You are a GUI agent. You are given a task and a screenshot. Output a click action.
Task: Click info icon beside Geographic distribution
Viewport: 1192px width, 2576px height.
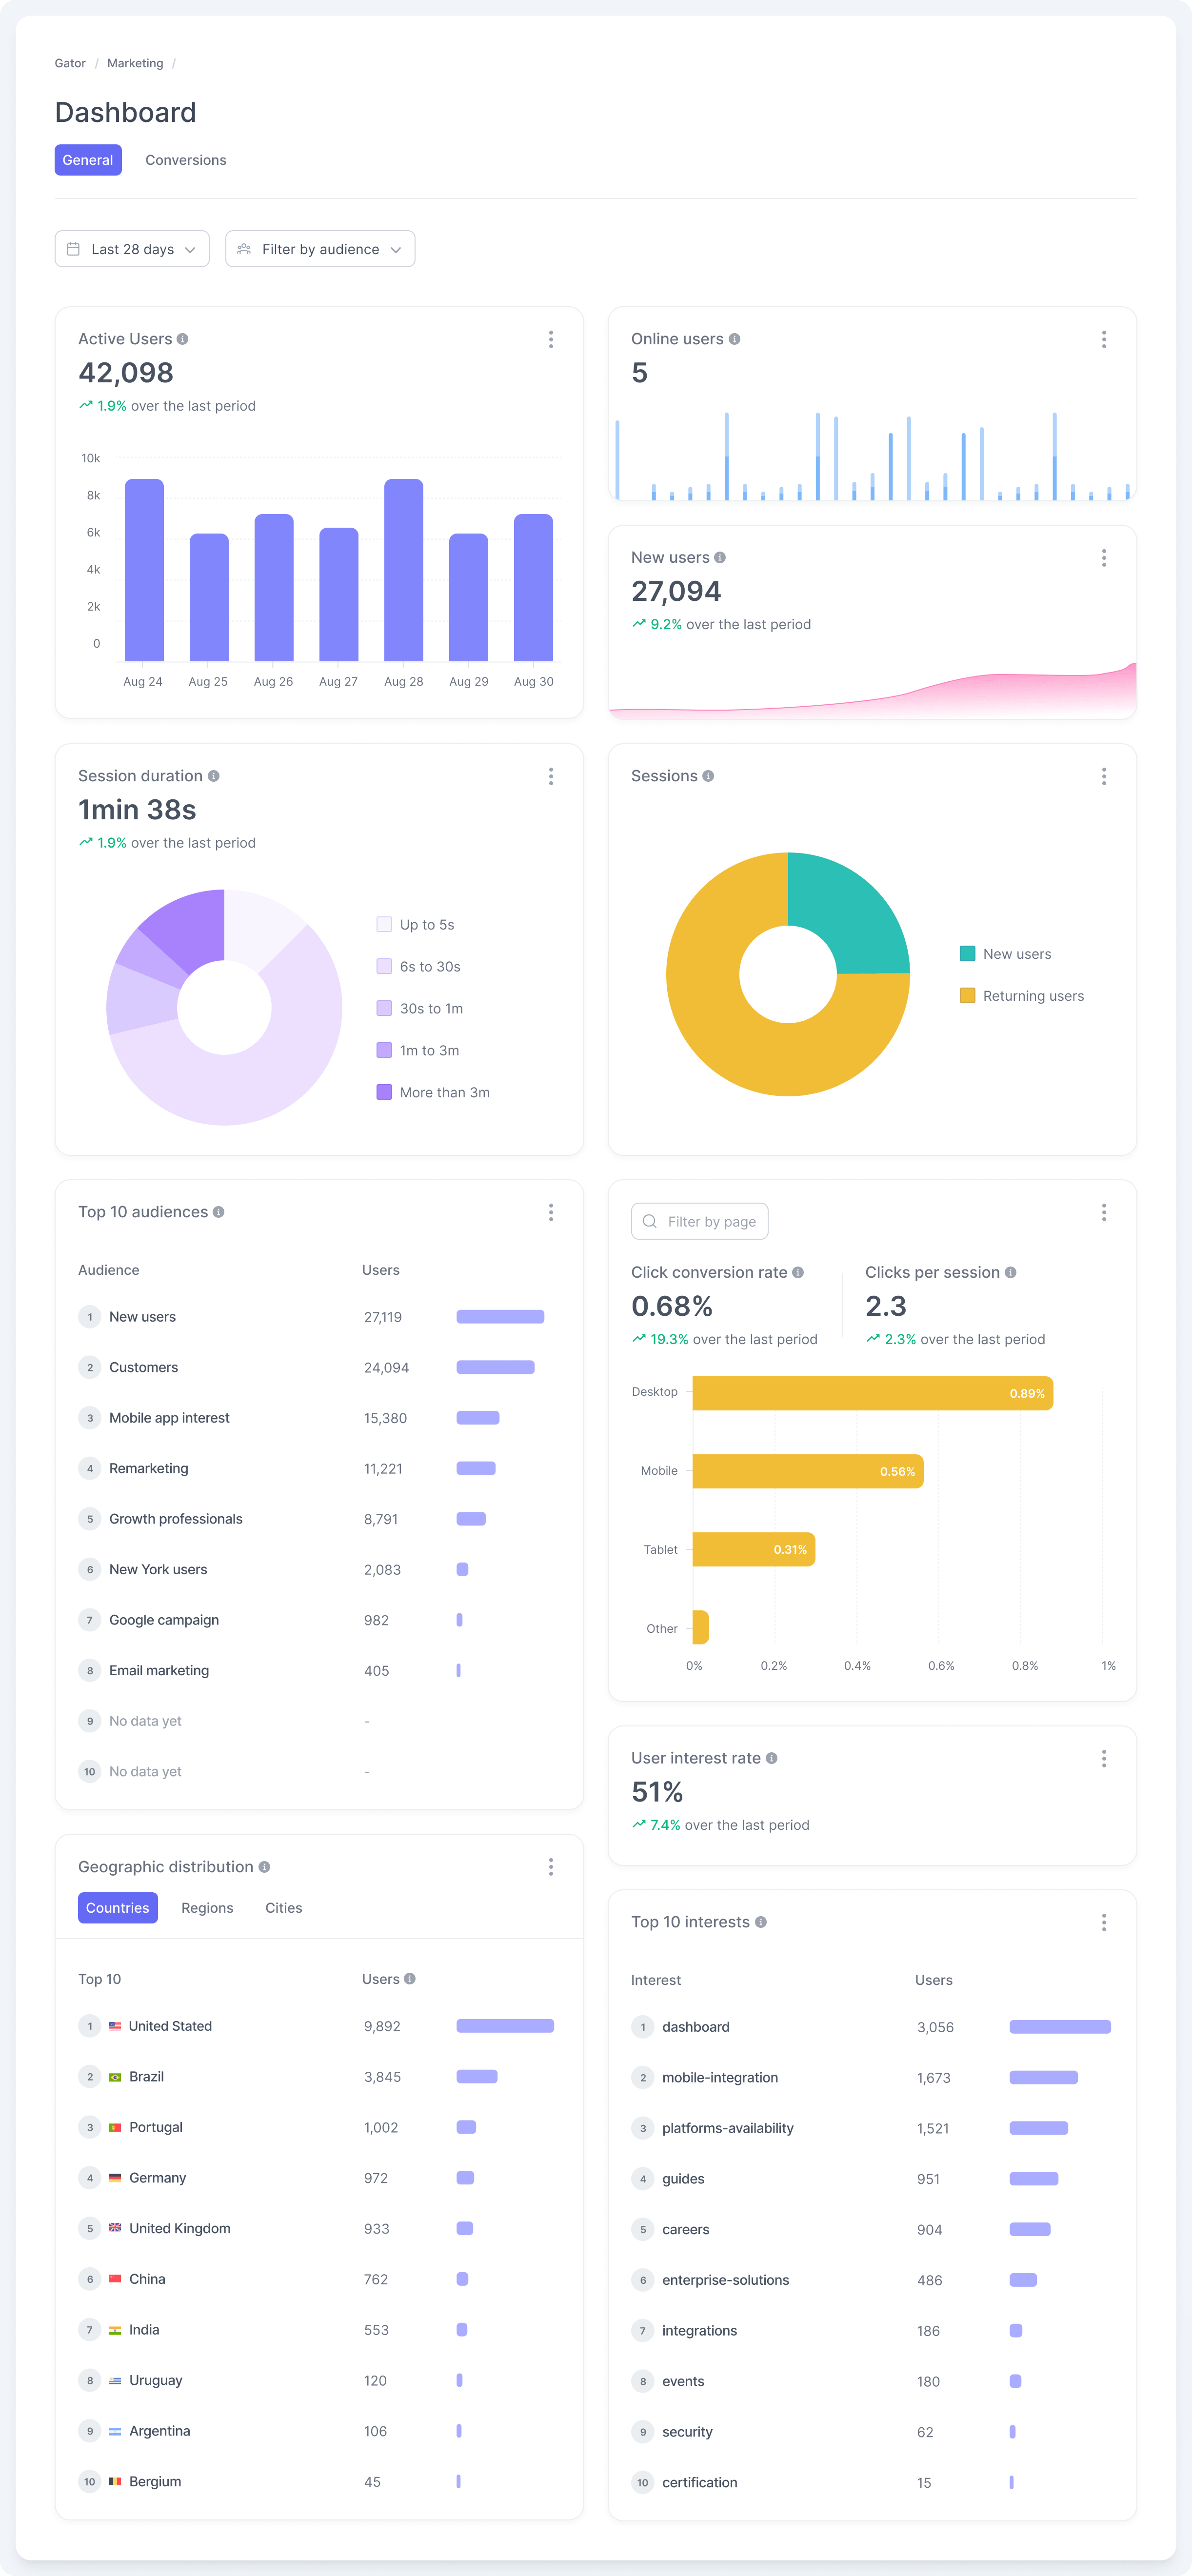pyautogui.click(x=264, y=1867)
